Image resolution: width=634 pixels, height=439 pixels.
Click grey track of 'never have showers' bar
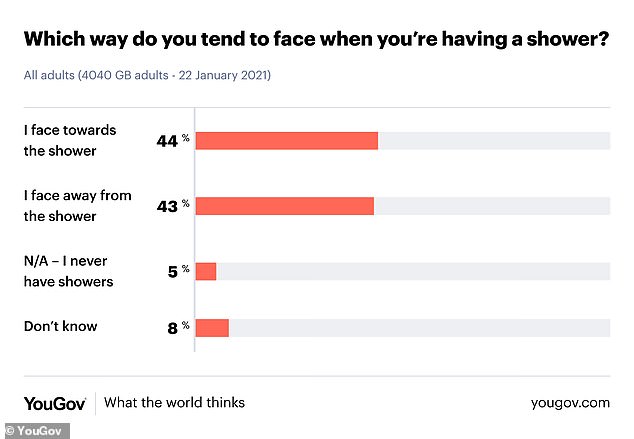pos(412,271)
